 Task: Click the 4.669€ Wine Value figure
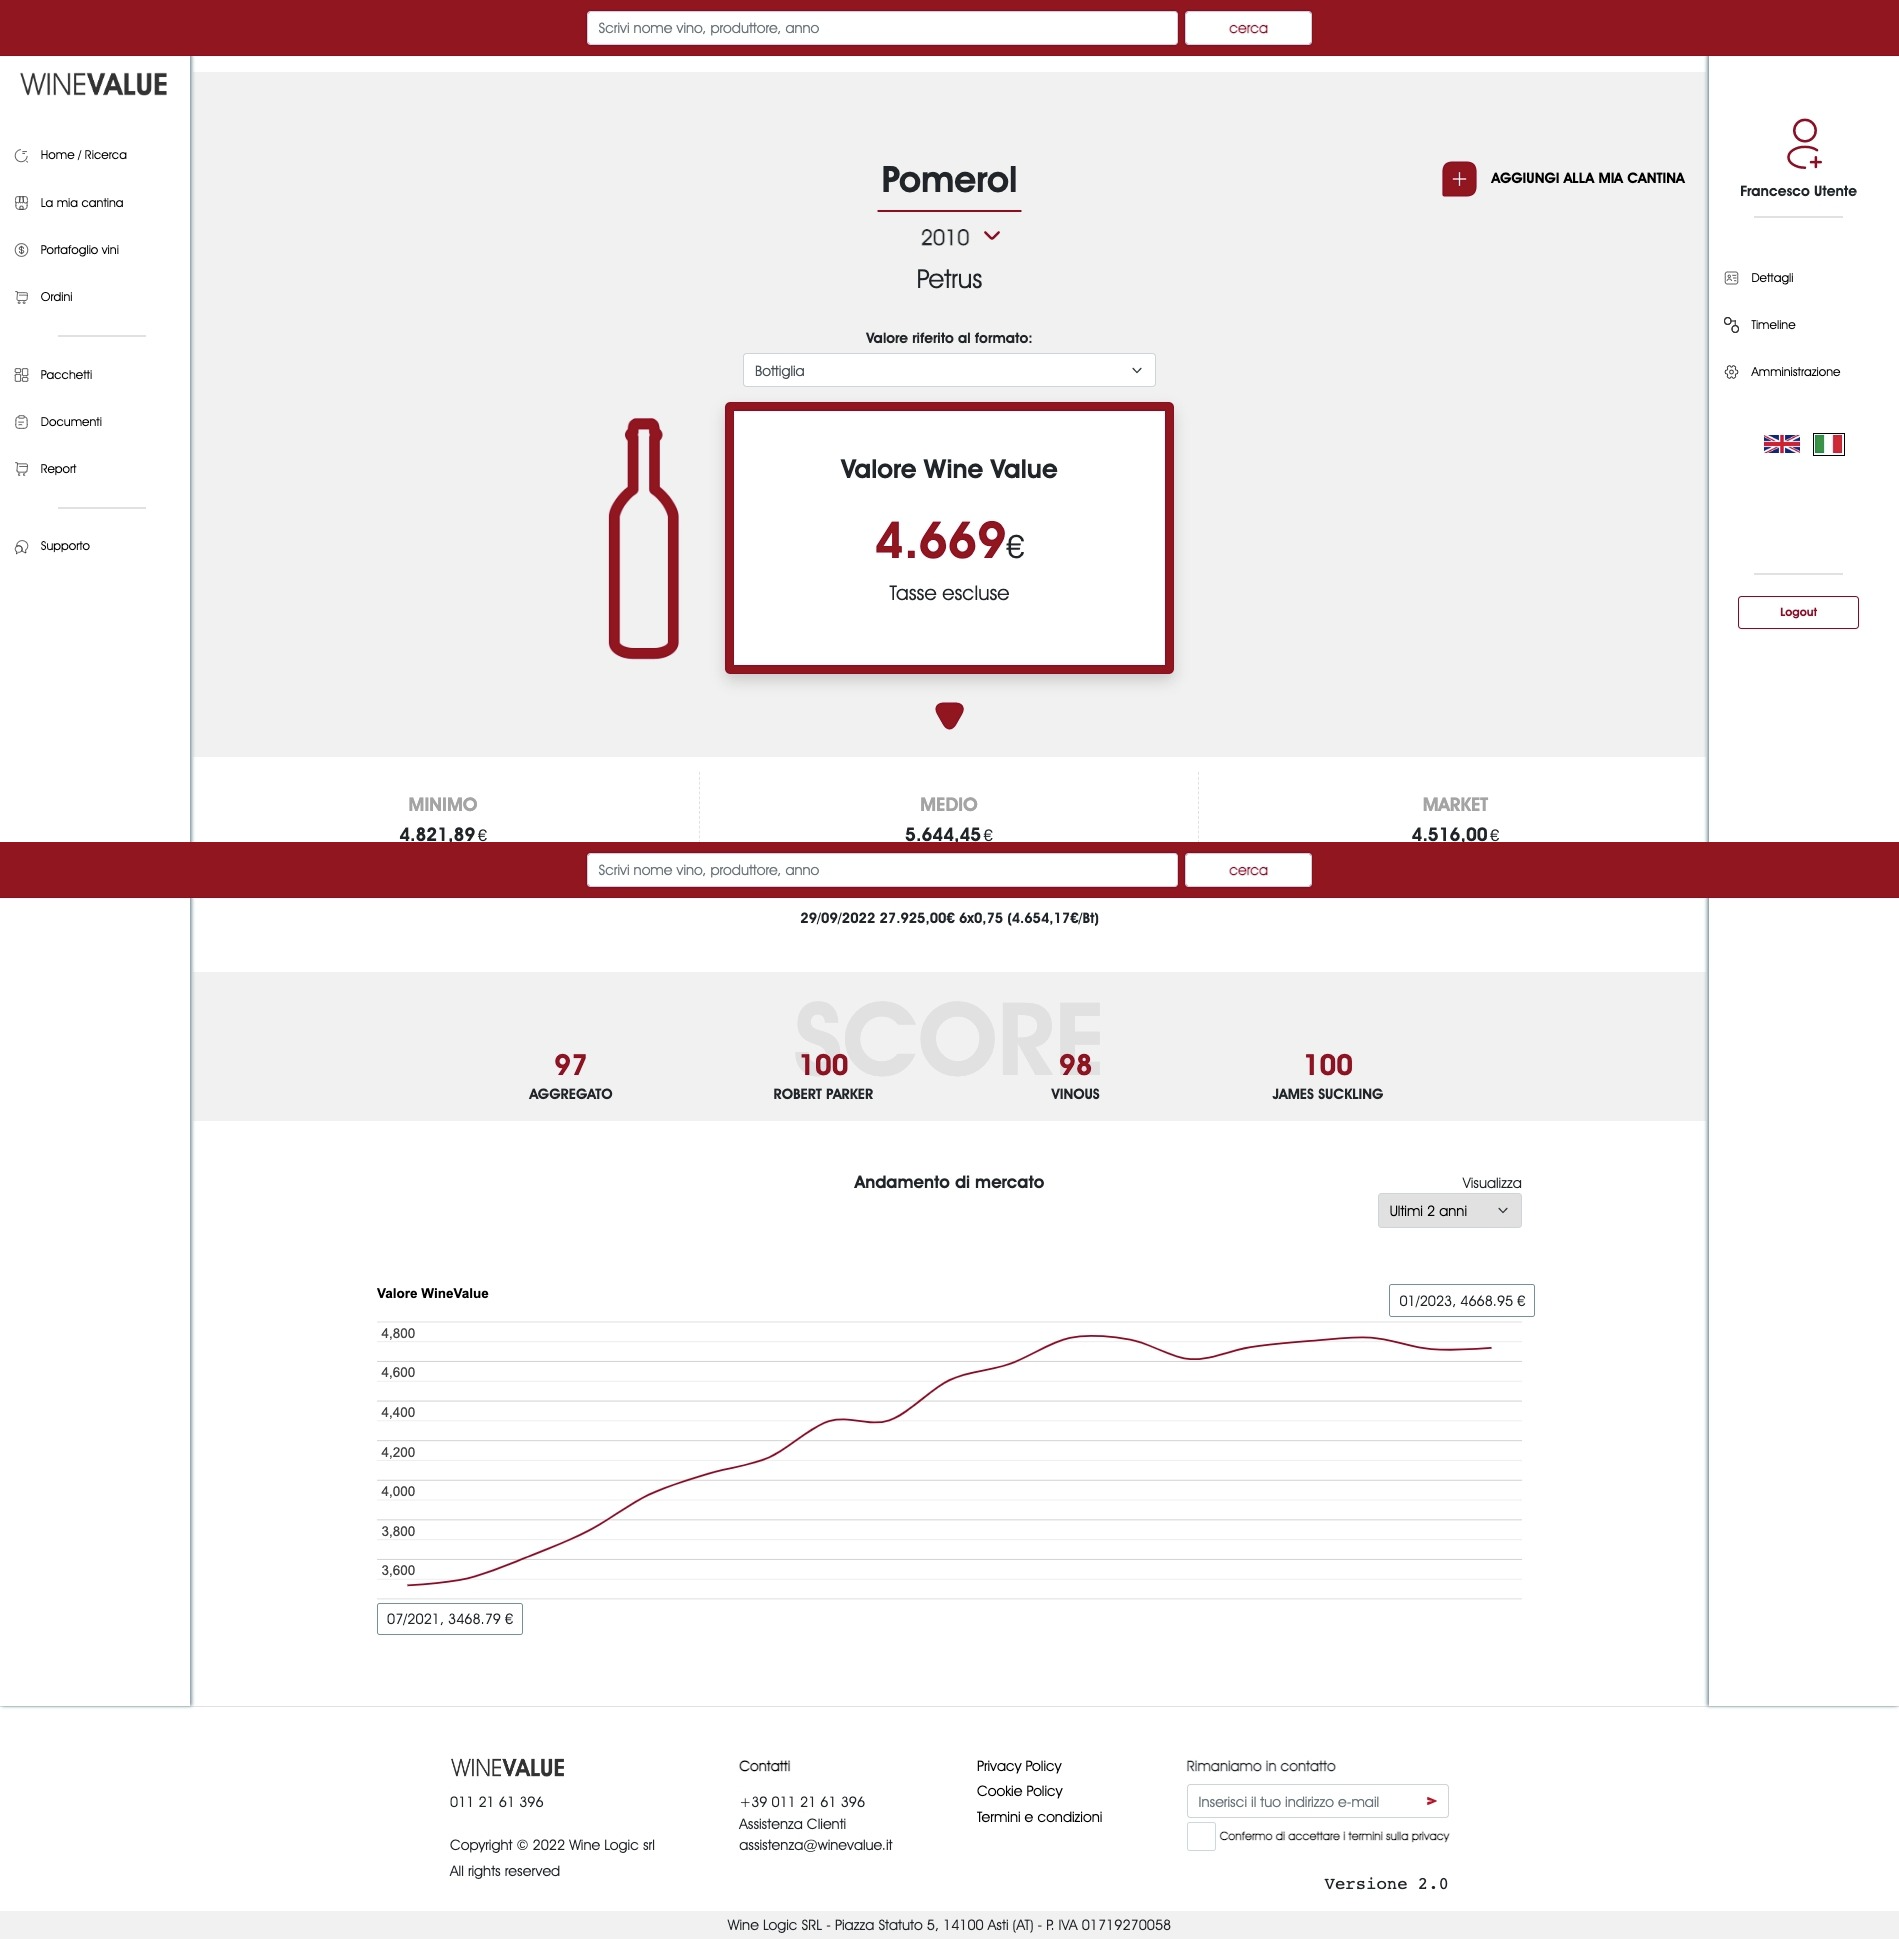pos(949,541)
